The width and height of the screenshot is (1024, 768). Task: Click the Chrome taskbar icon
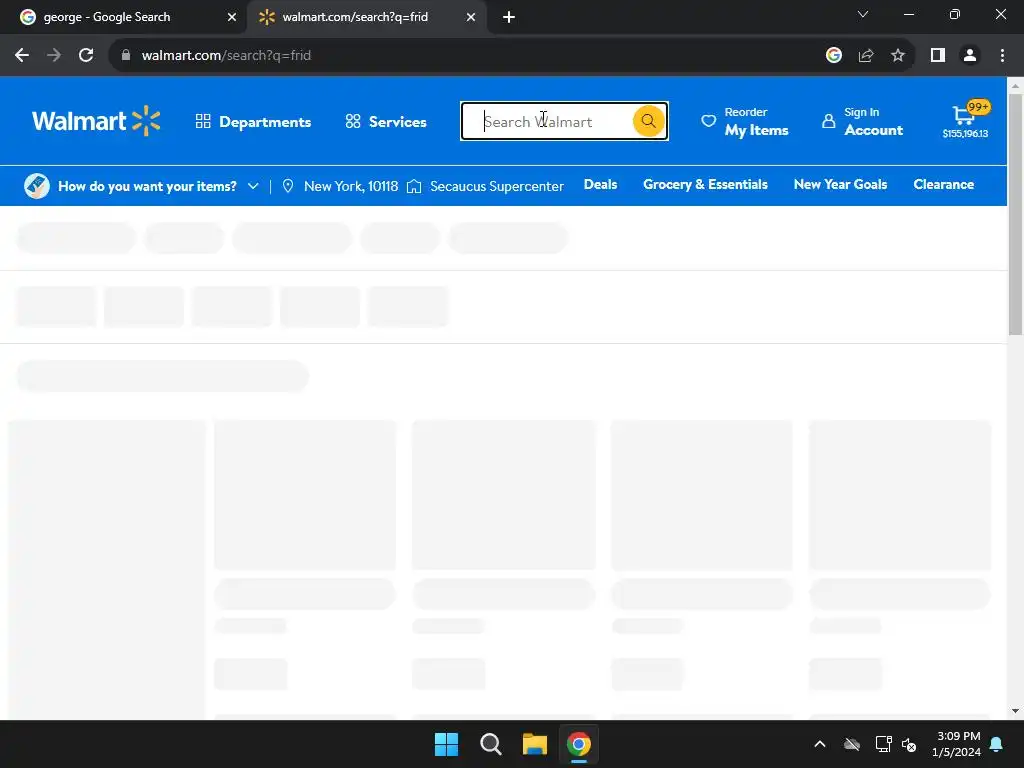point(579,744)
